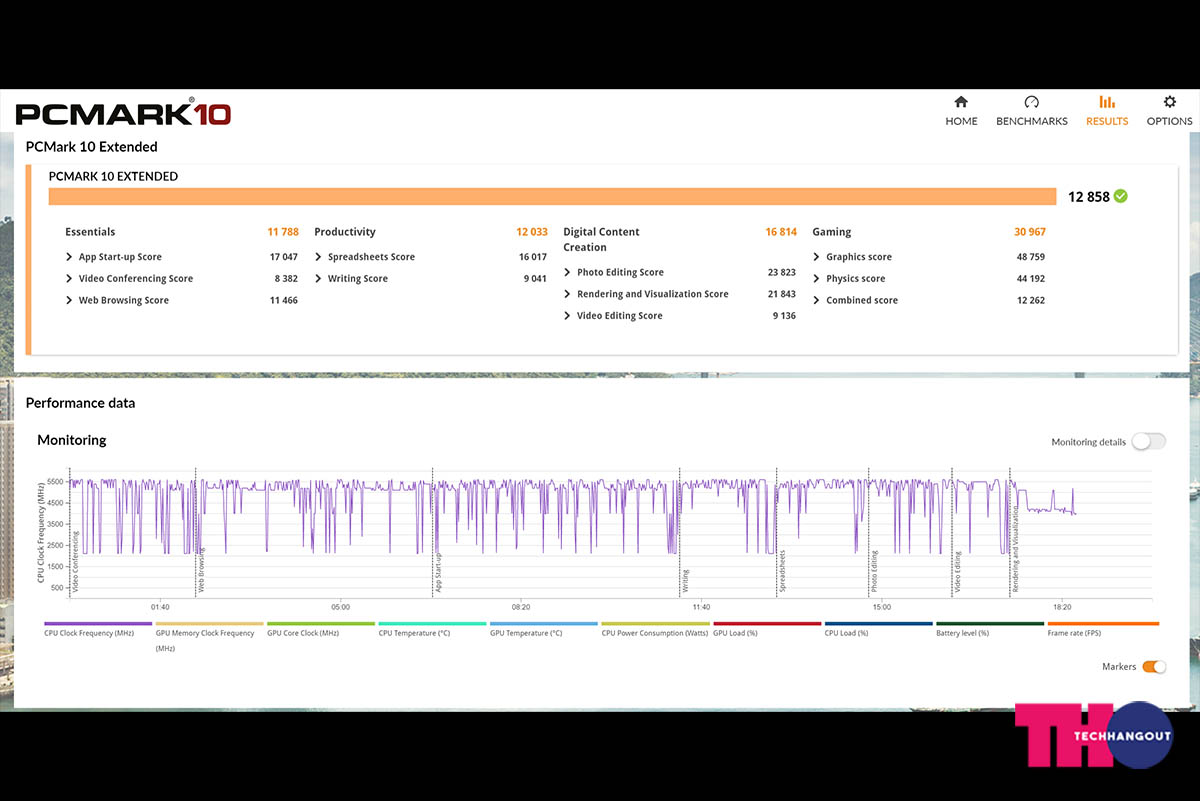The height and width of the screenshot is (801, 1200).
Task: Click the Video Editing chart marker
Action: click(x=957, y=573)
